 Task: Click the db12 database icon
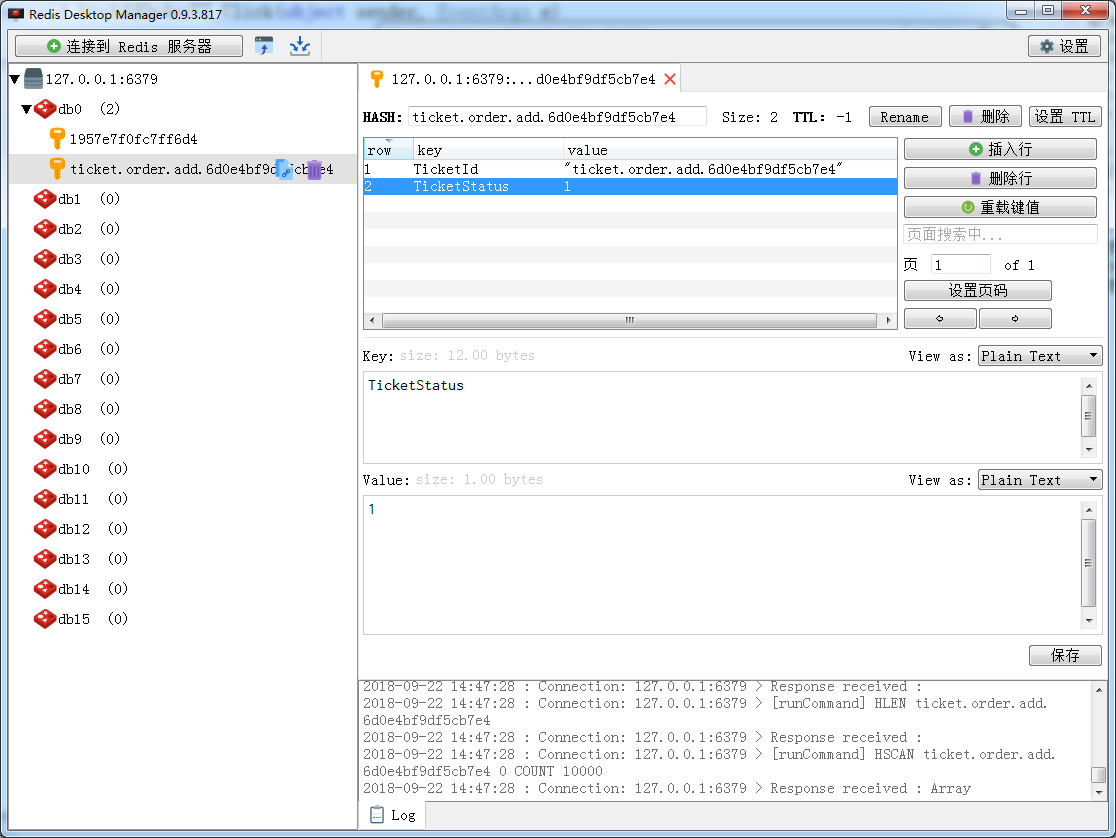pyautogui.click(x=45, y=528)
